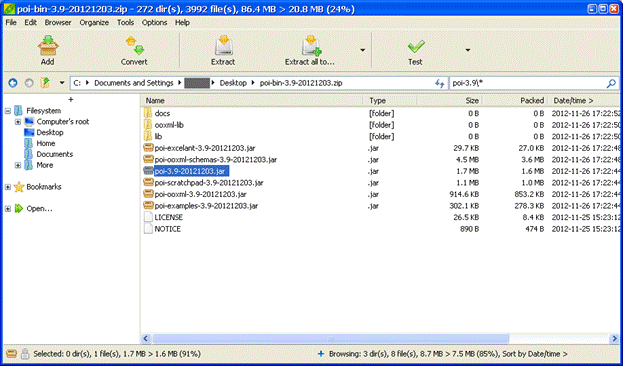Click poi-ooxml-3.9-20121203.jar archive icon
Screen dimensions: 623x366
pyautogui.click(x=148, y=194)
